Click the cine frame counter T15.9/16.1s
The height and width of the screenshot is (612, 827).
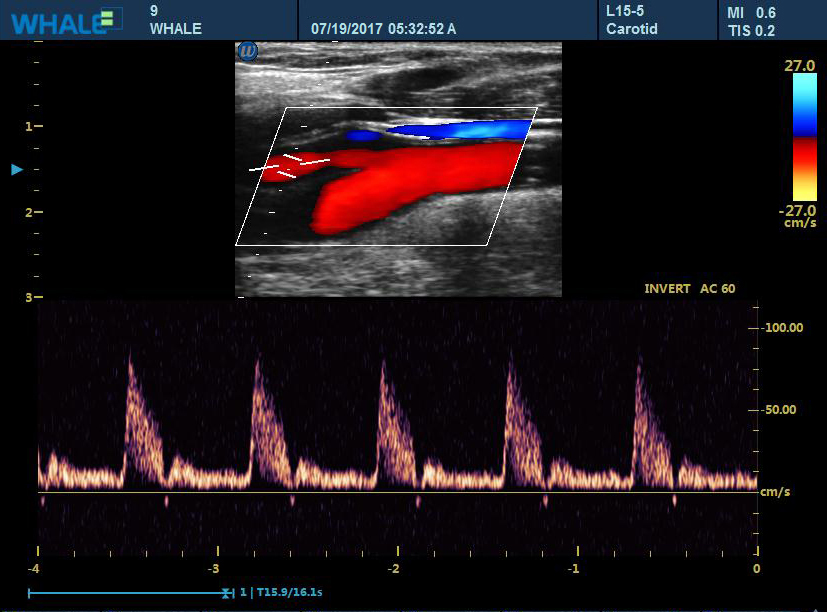tap(284, 593)
